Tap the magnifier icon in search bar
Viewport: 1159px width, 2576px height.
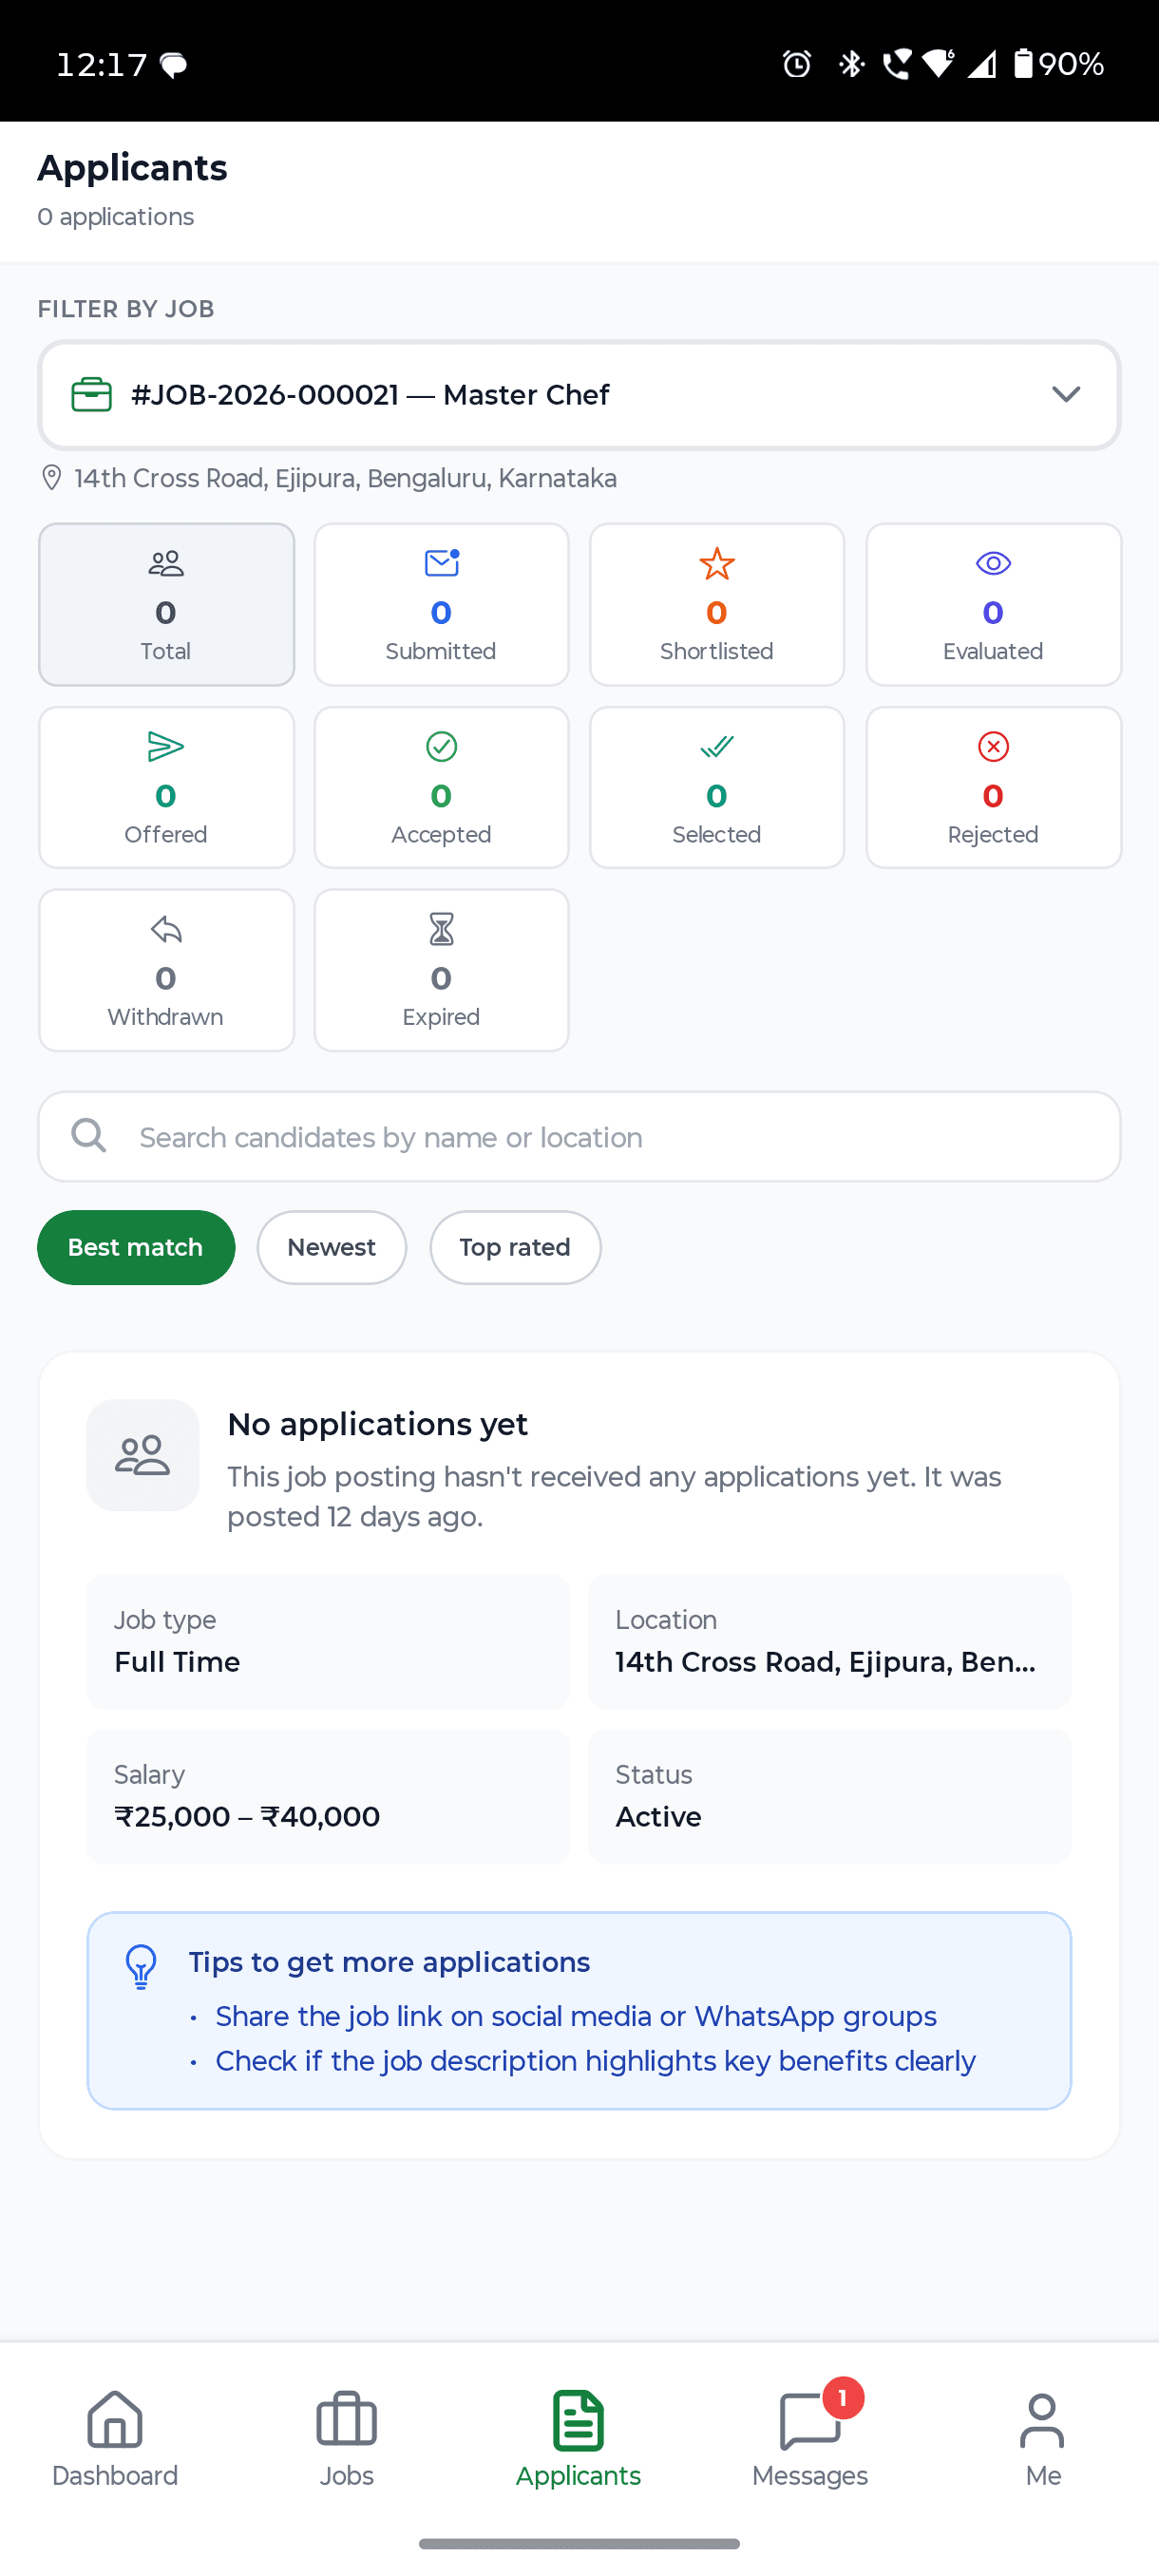click(x=89, y=1136)
